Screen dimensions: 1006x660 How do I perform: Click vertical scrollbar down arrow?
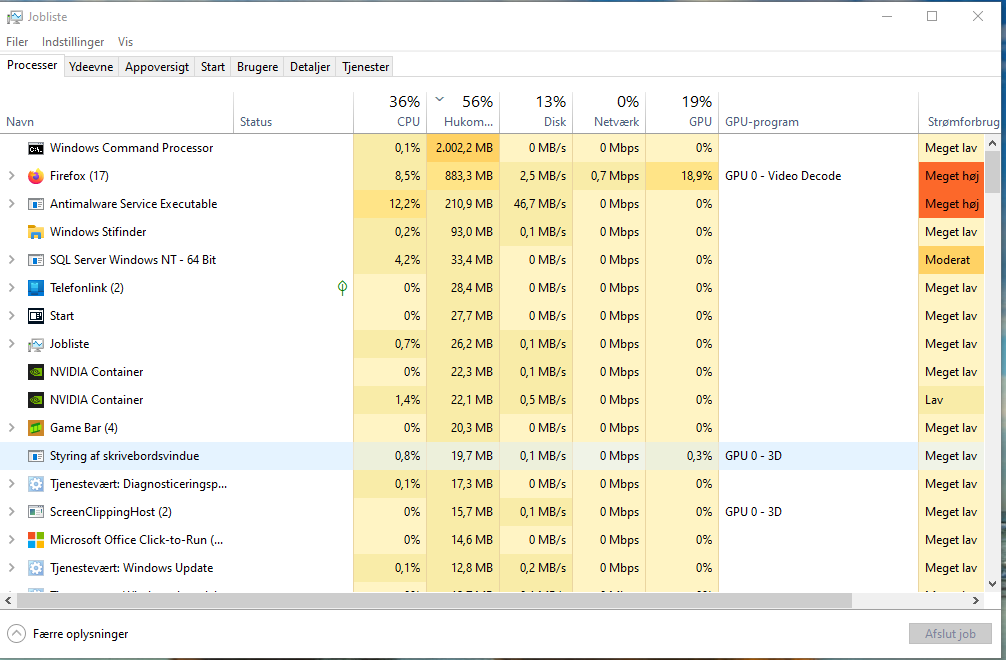(x=993, y=584)
